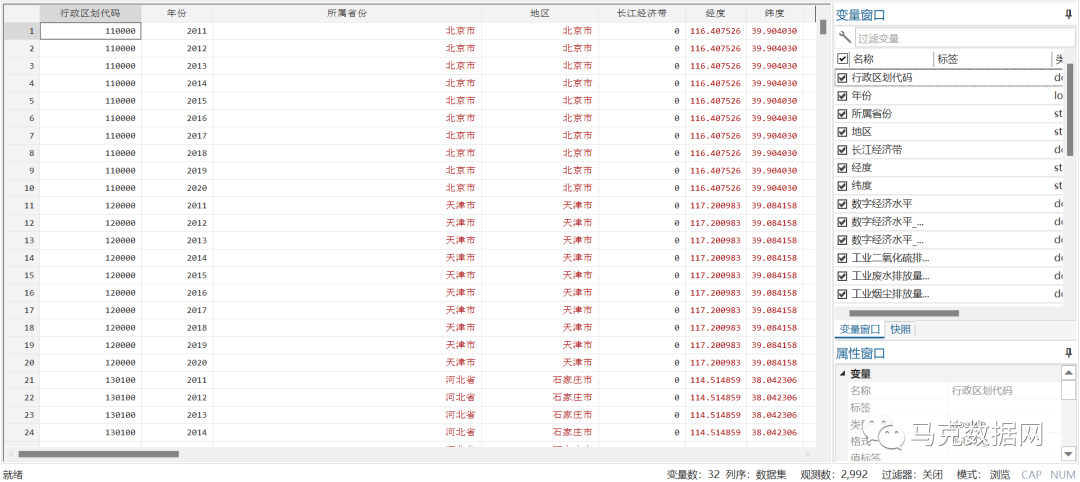1080x482 pixels.
Task: Click the variable list vertical scrollbar
Action: pyautogui.click(x=1070, y=110)
